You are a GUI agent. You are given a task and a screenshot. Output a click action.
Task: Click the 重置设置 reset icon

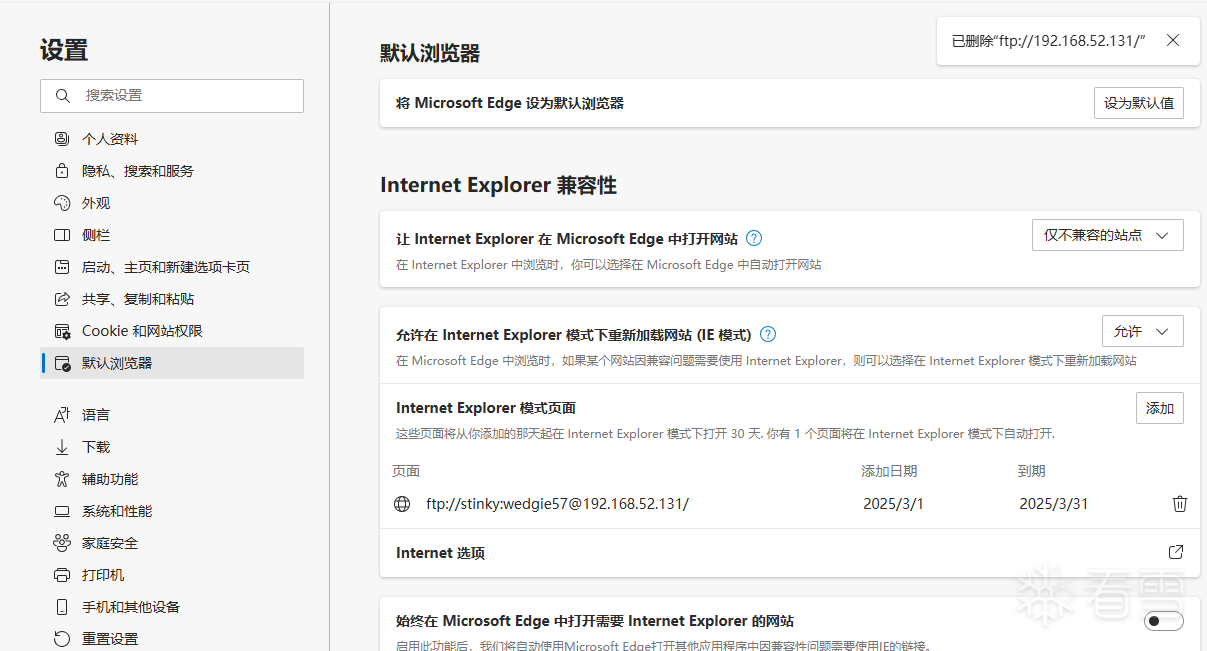point(62,639)
